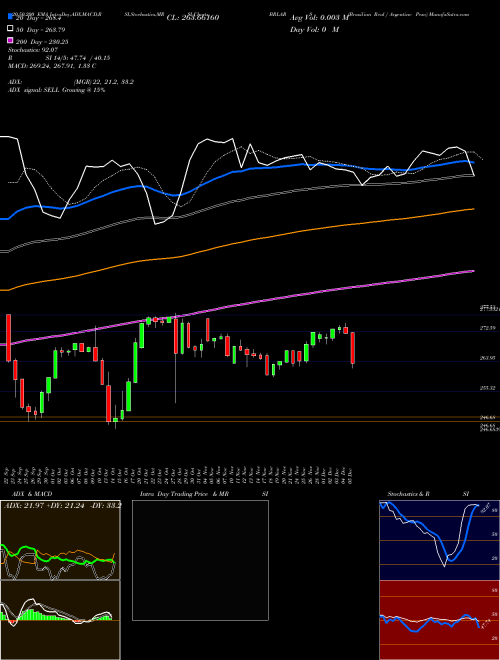
Task: Click the magenta 200 Day legend swatch
Action: [x=10, y=40]
